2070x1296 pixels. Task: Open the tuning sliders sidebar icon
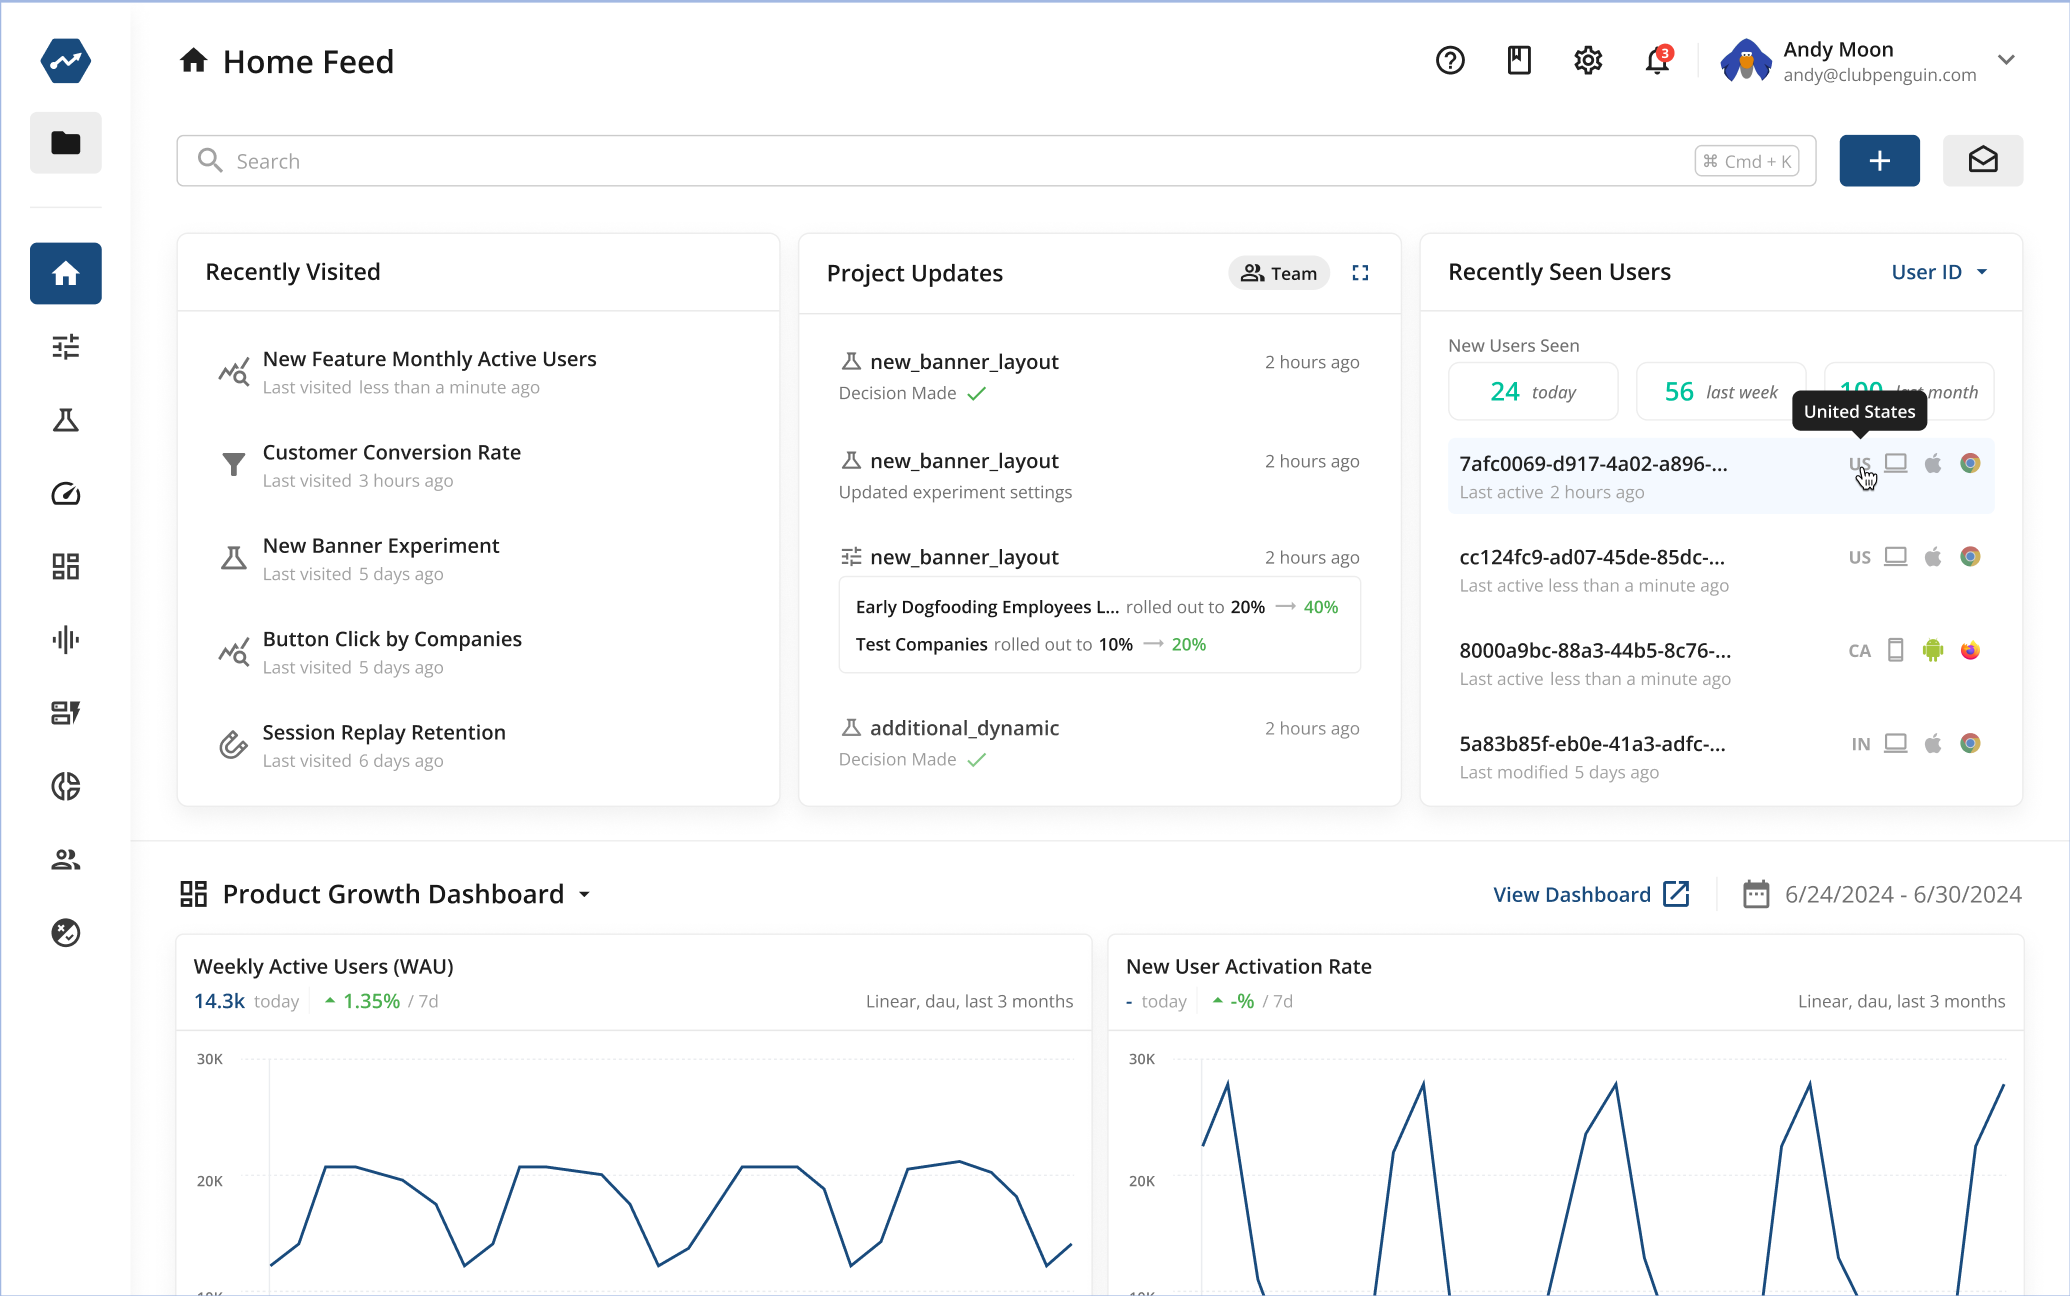point(66,347)
